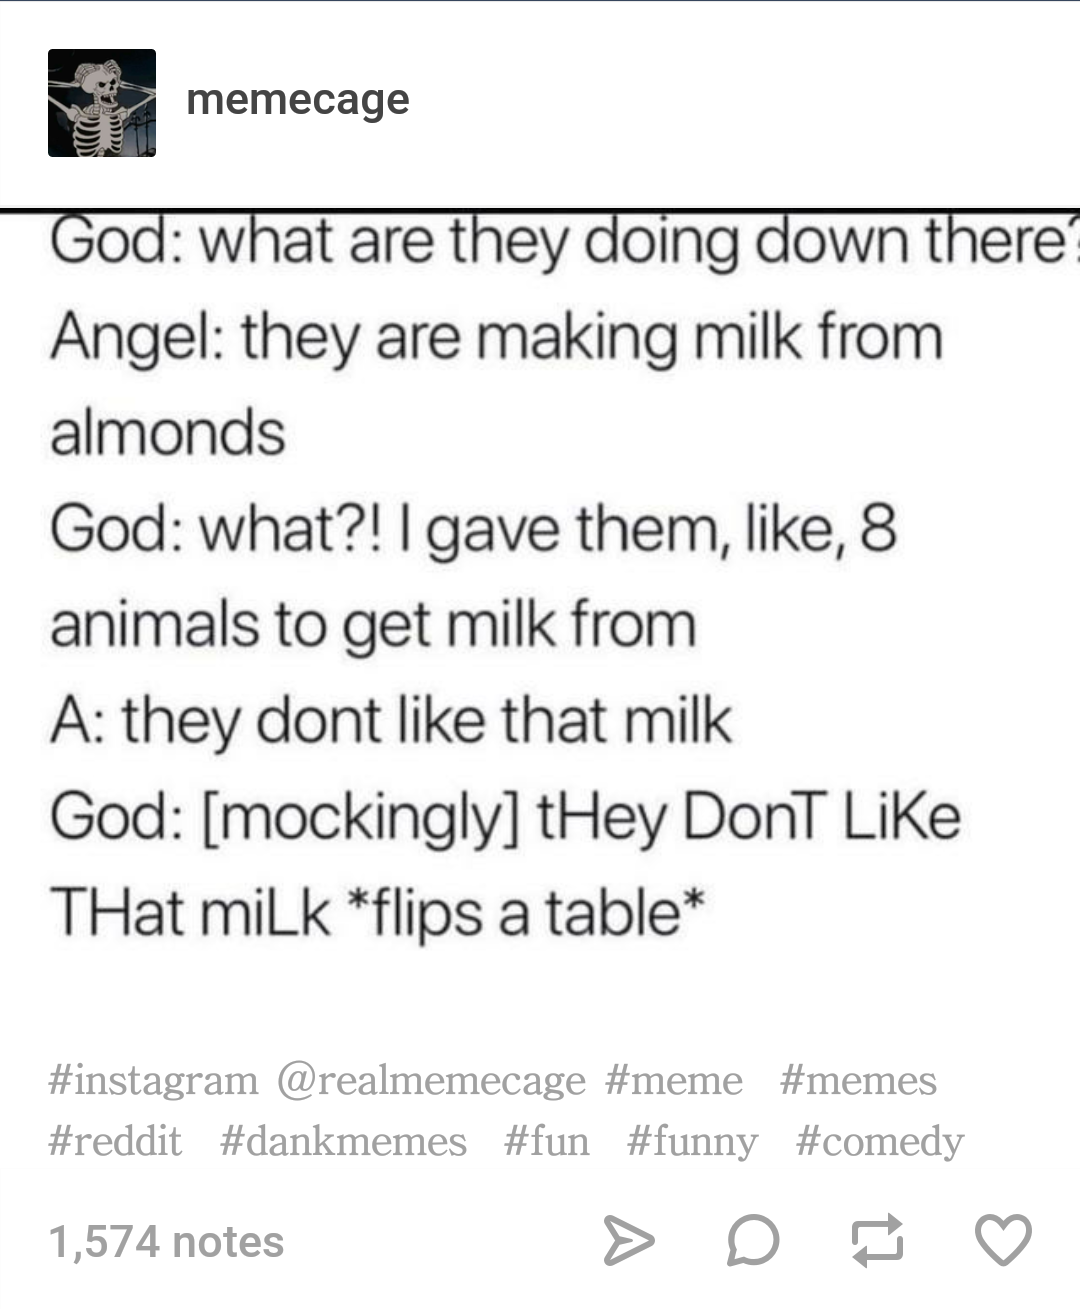Browse the #meme tag

coord(674,1080)
